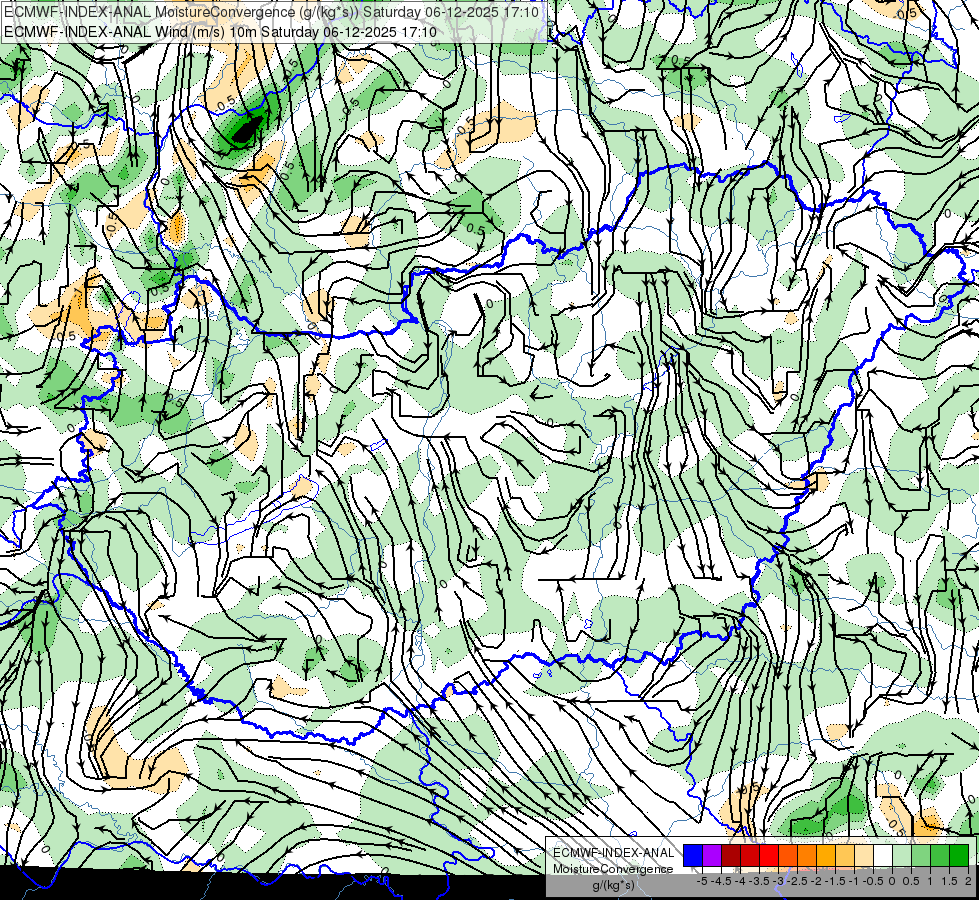Viewport: 979px width, 900px height.
Task: Click the legend label 'ECMWF-INDEX-ANAL'
Action: [x=614, y=853]
